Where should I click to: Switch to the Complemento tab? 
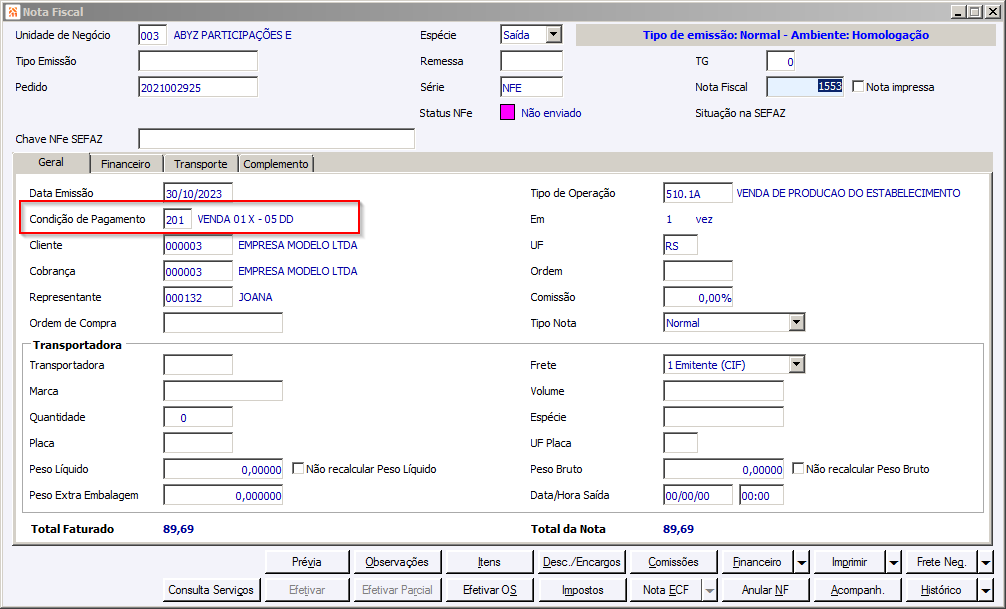pyautogui.click(x=276, y=164)
